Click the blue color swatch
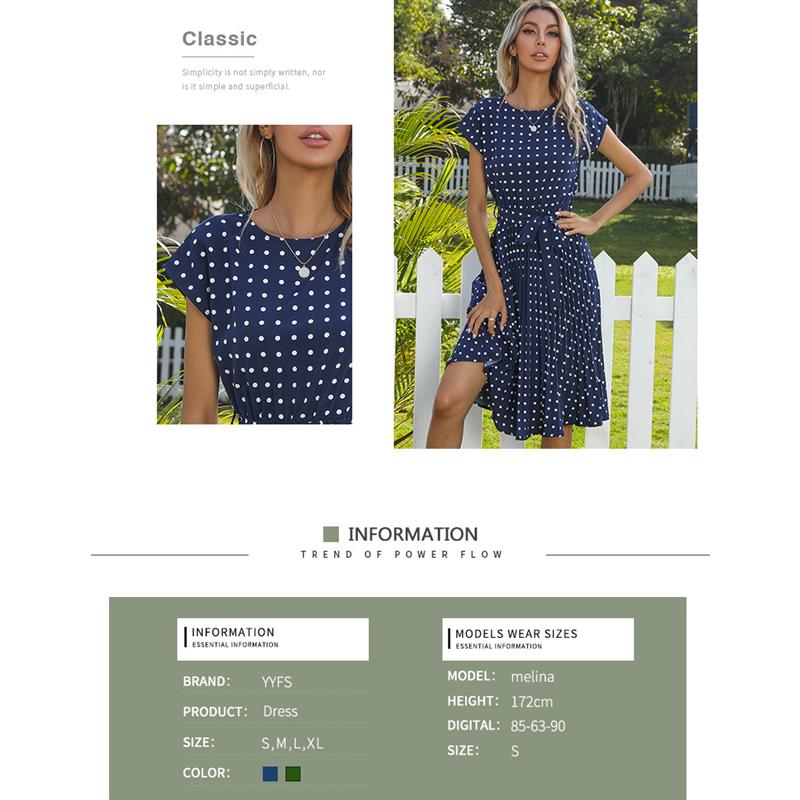 pos(270,773)
